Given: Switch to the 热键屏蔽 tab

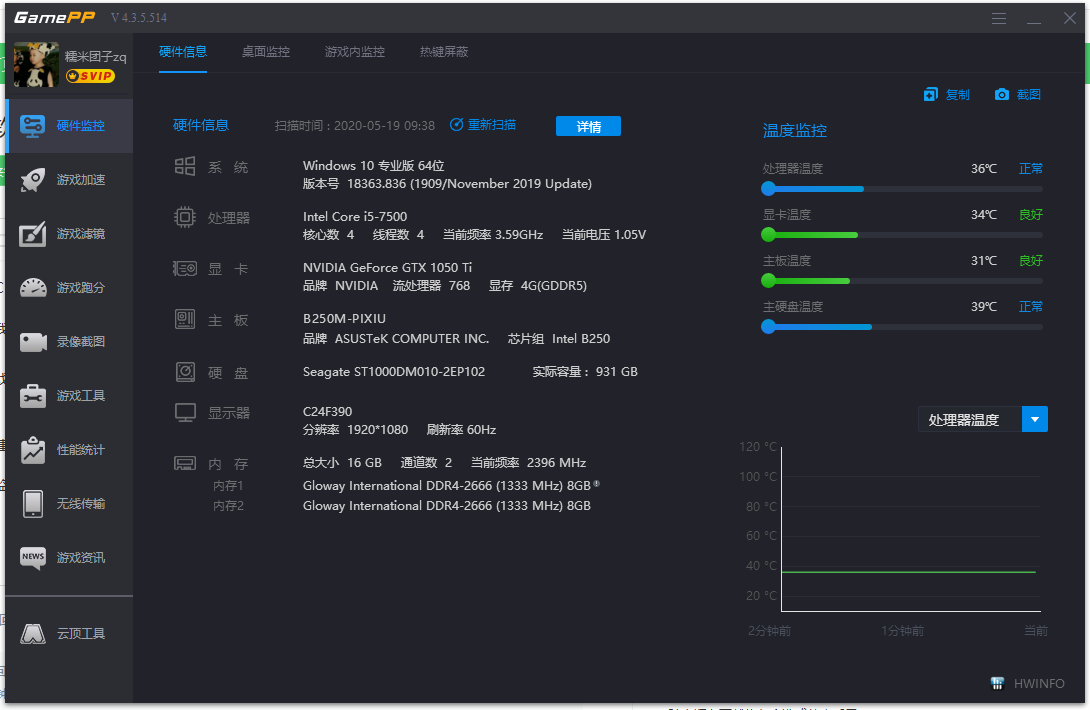Looking at the screenshot, I should coord(443,52).
